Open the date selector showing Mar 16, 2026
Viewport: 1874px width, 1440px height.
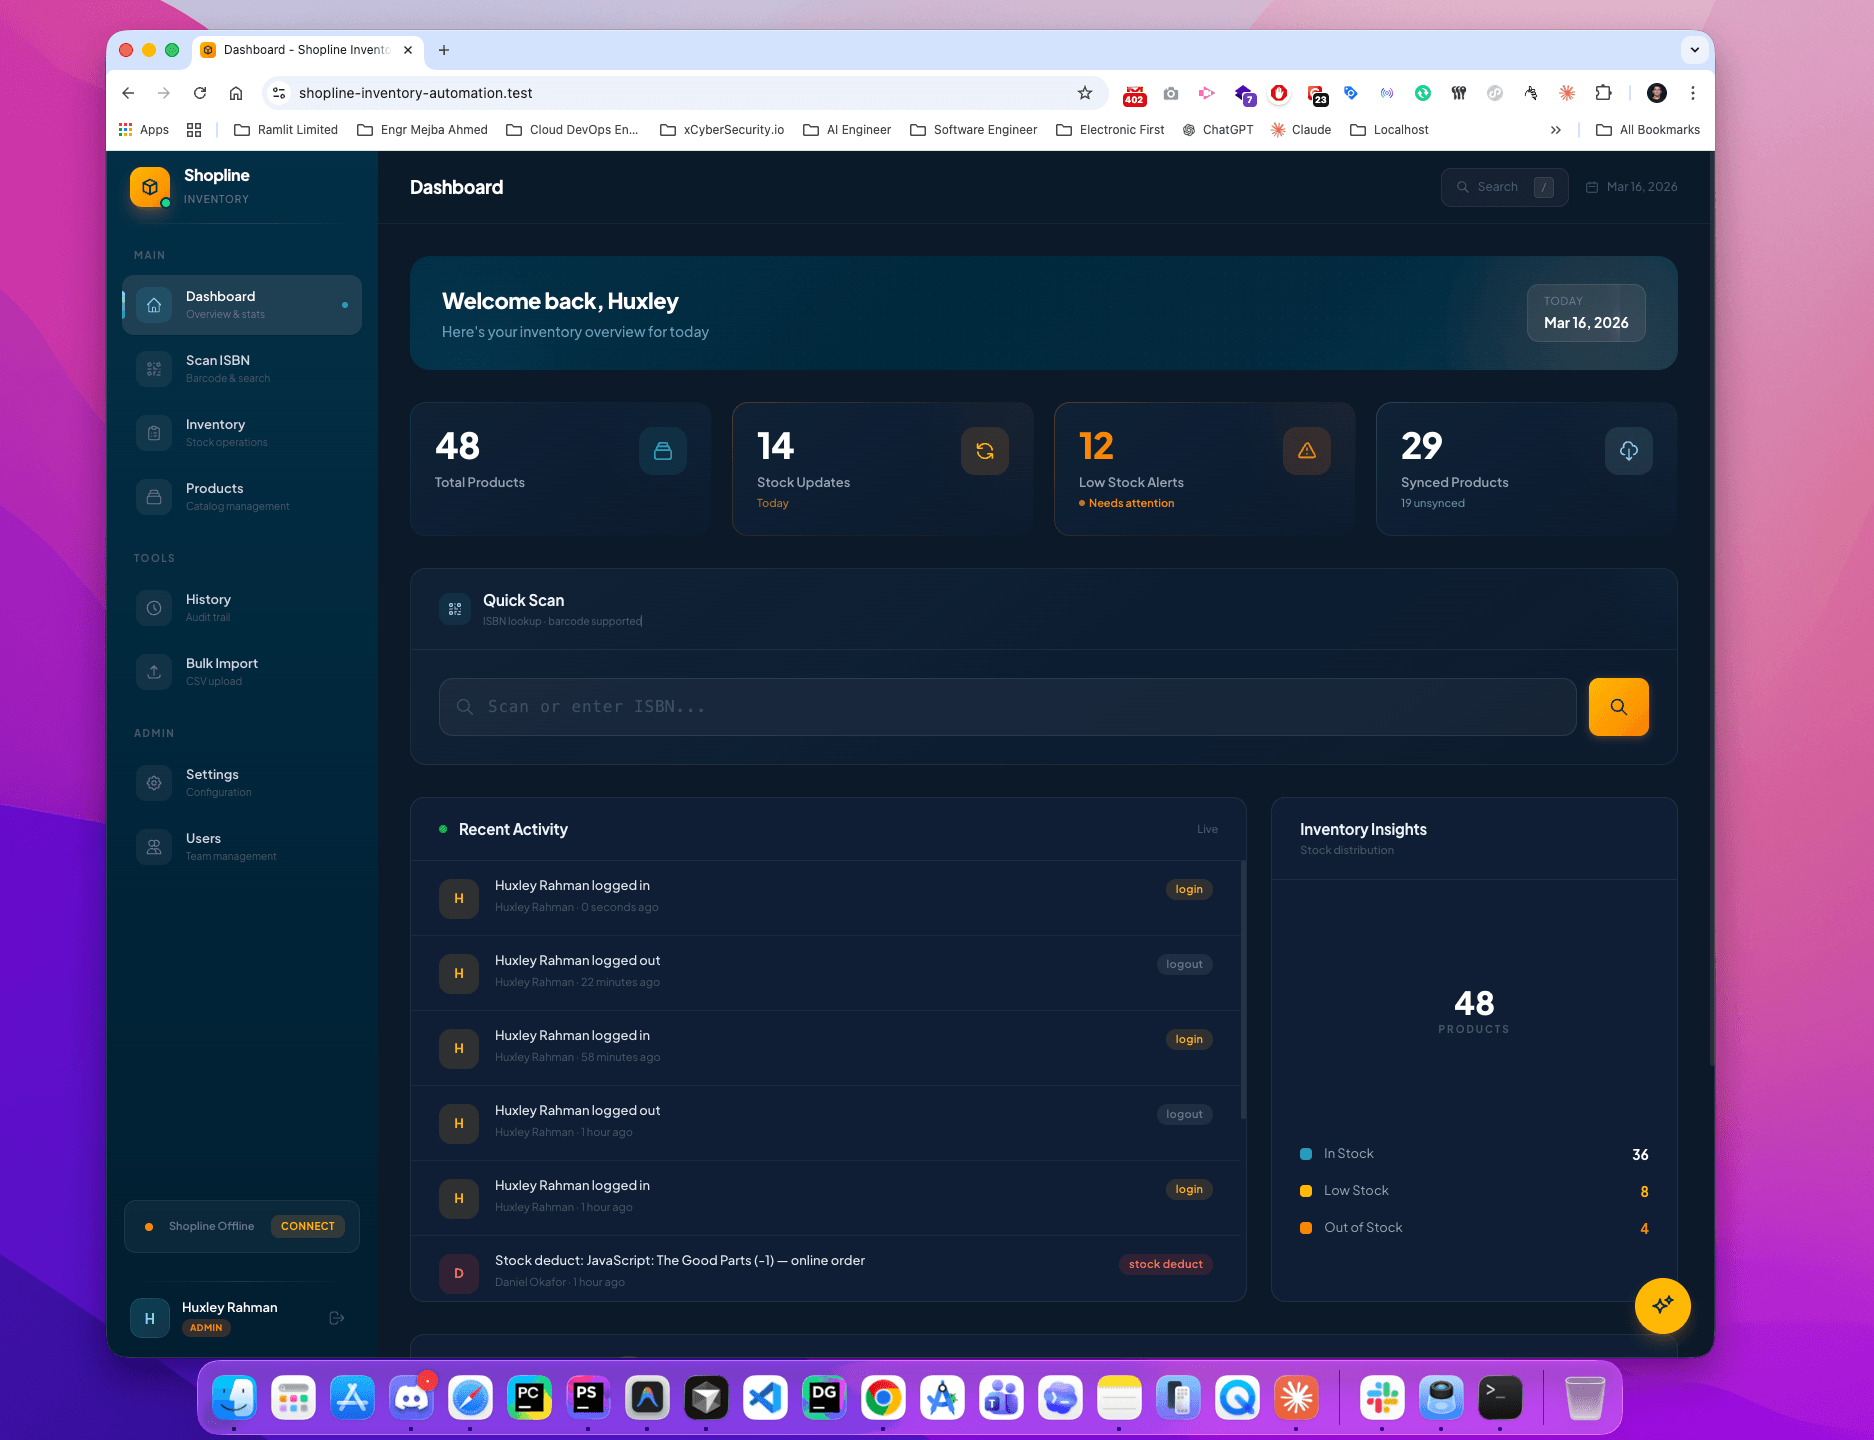[x=1631, y=187]
